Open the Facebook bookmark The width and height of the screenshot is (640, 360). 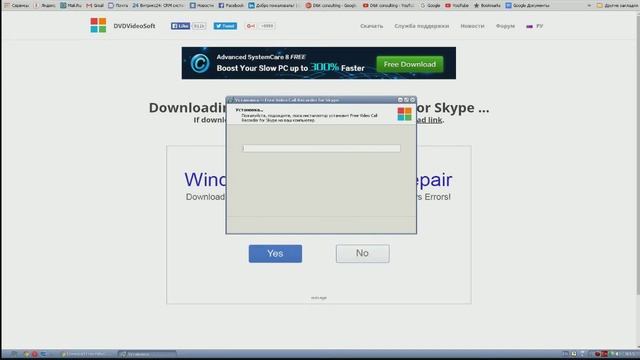tap(231, 5)
